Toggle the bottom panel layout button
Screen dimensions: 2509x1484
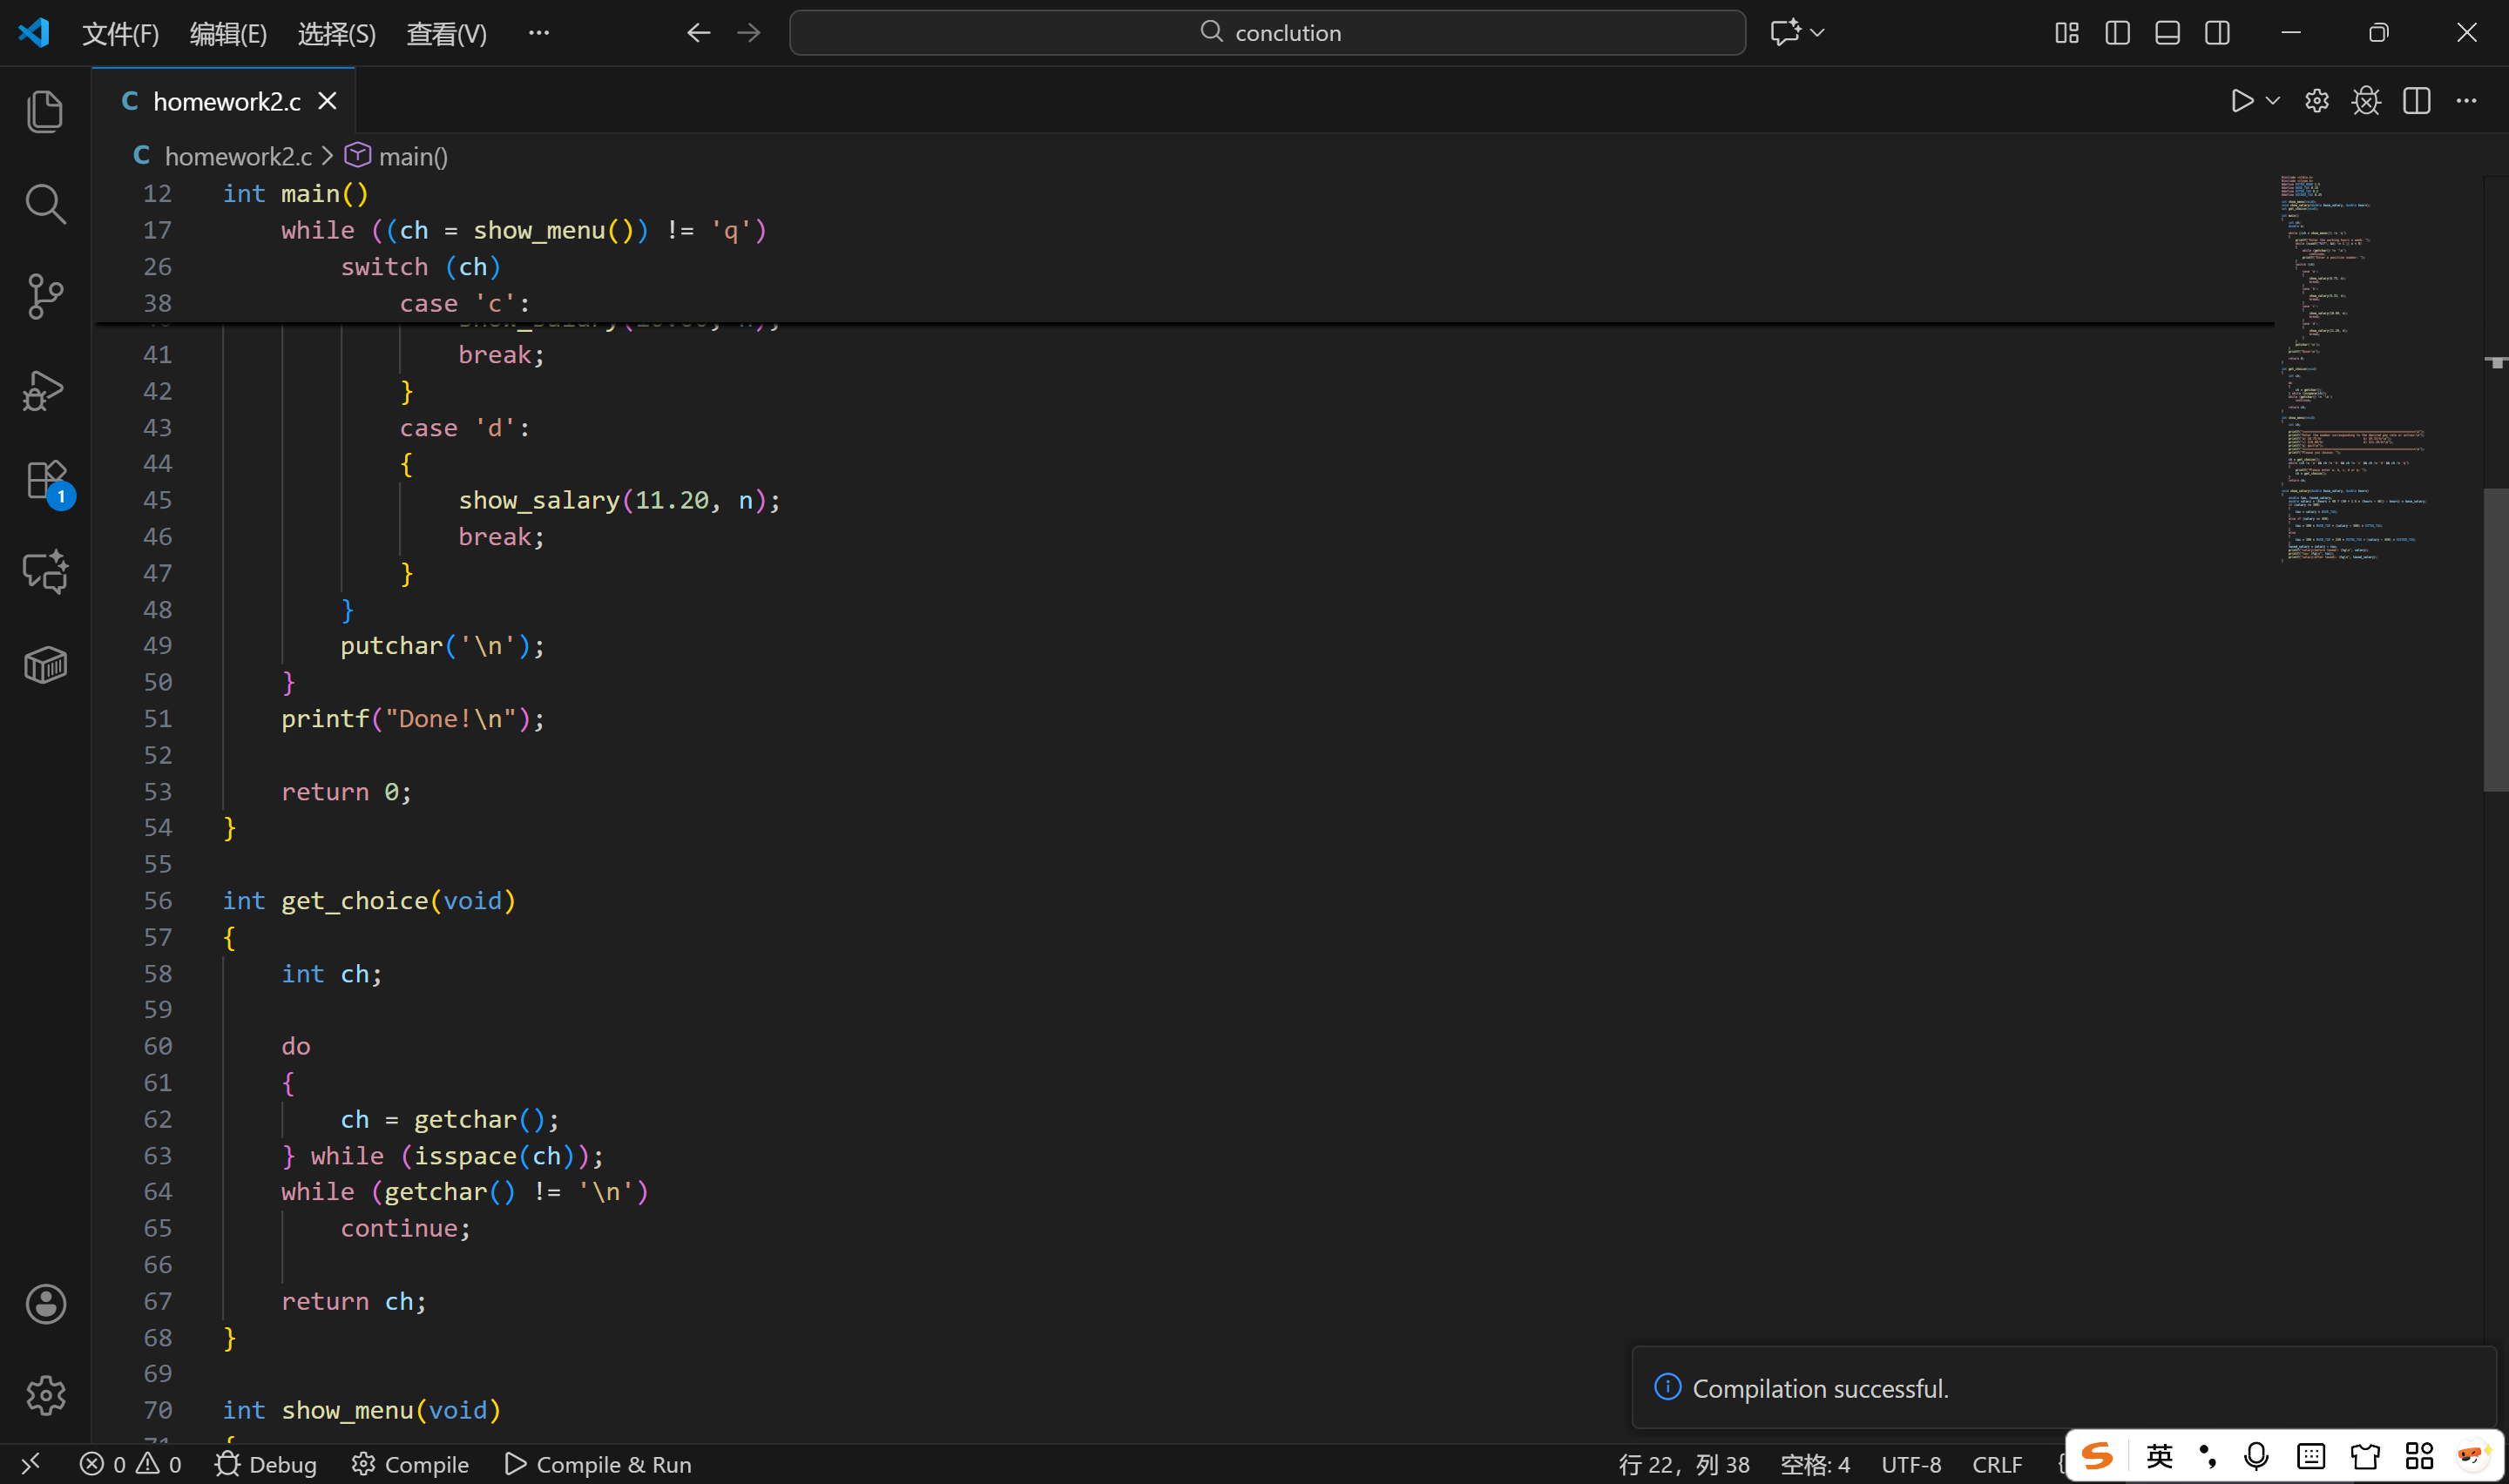click(x=2167, y=33)
